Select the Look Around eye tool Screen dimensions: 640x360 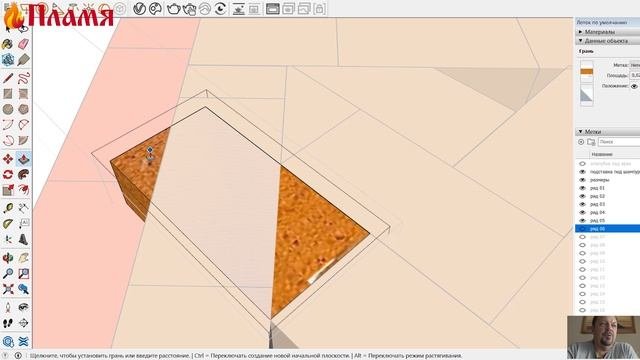pos(23,307)
